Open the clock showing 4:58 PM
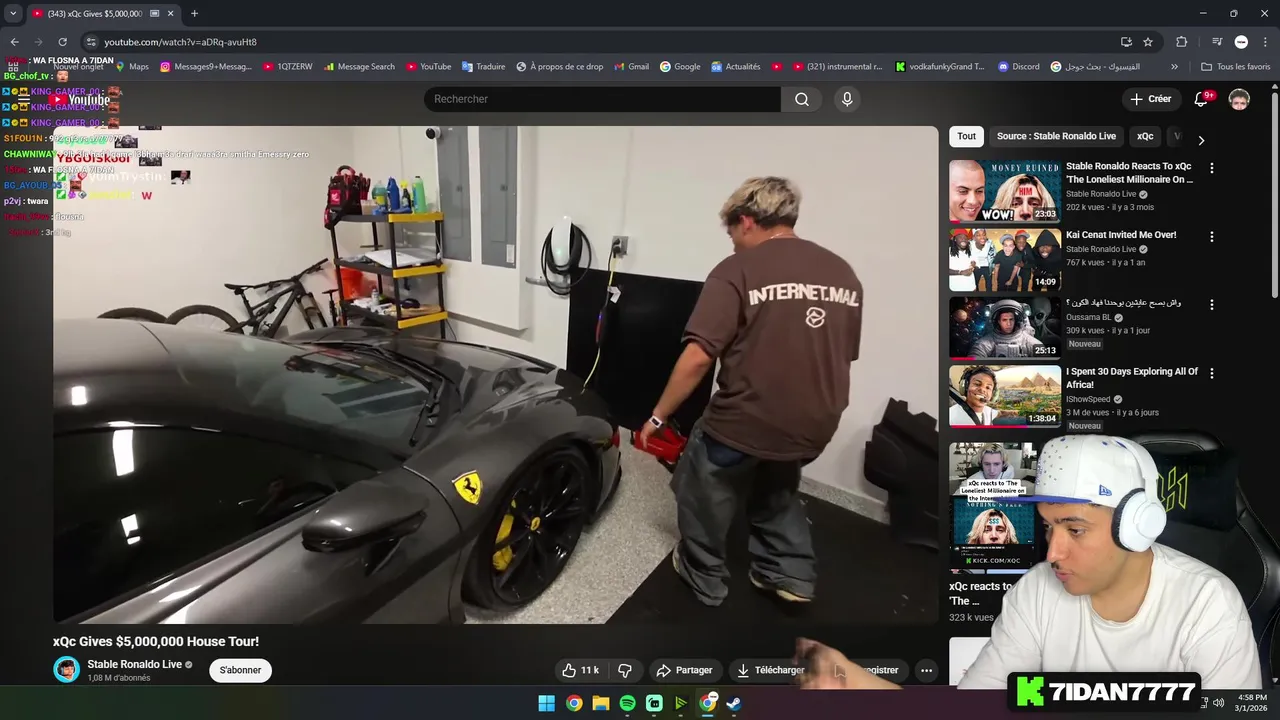The height and width of the screenshot is (720, 1280). coord(1252,702)
